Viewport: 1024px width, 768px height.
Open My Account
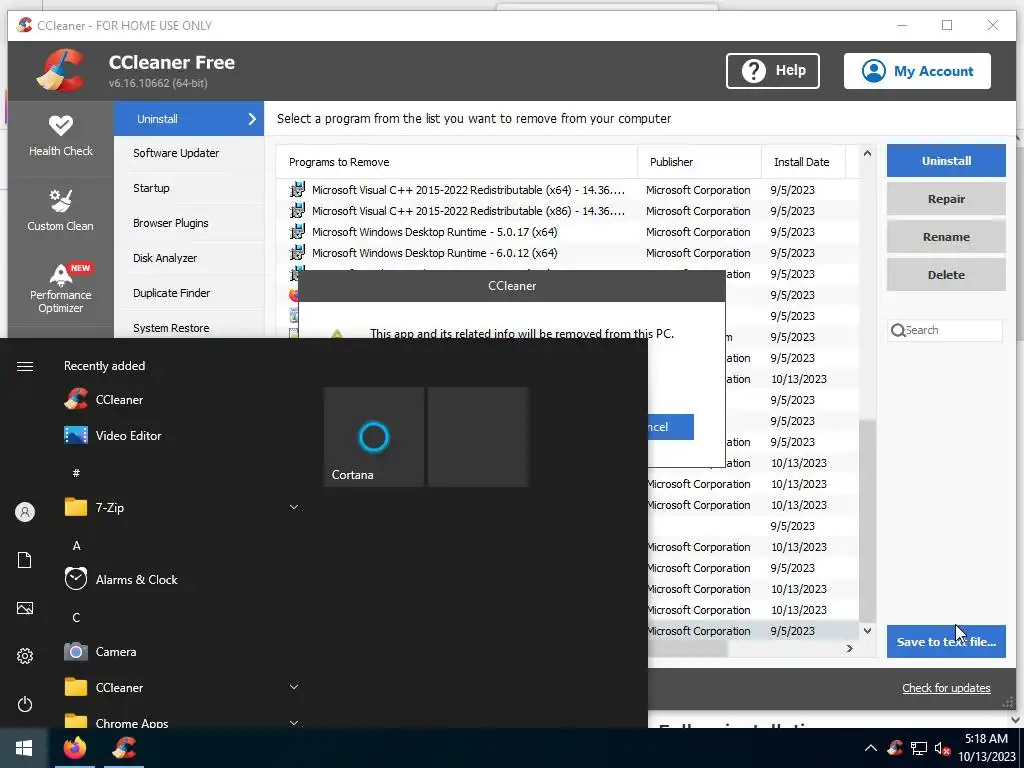tap(917, 71)
